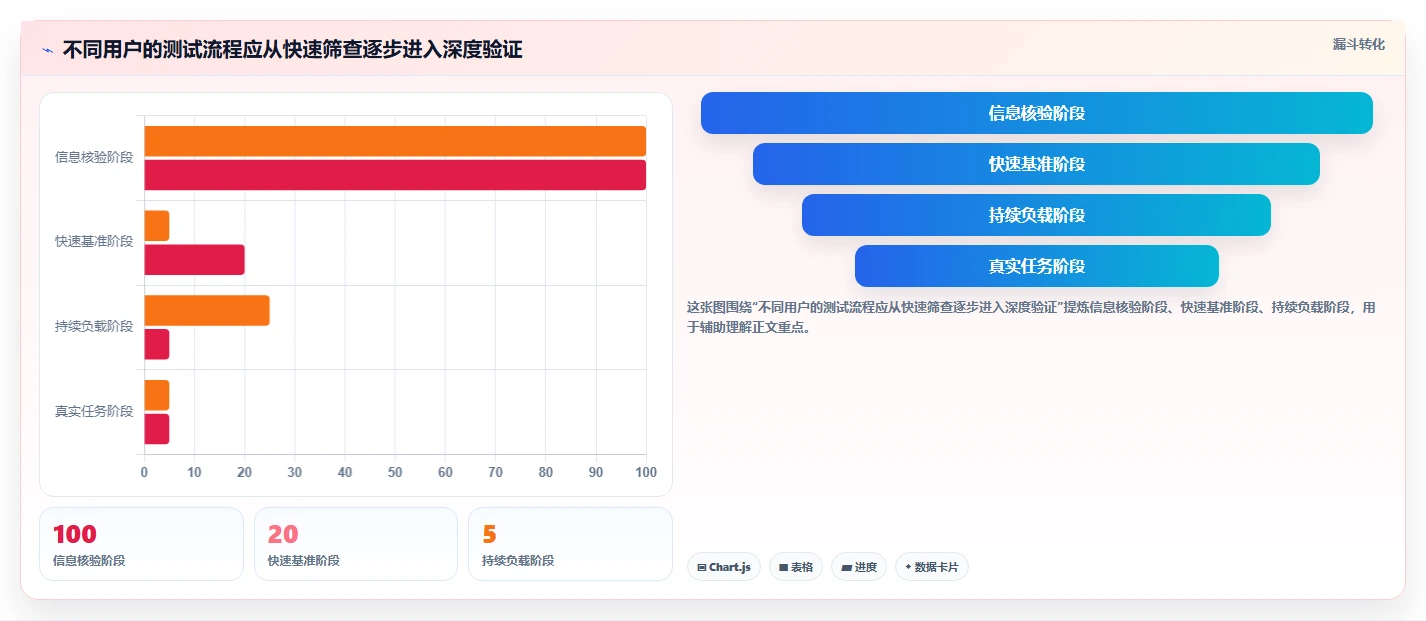The width and height of the screenshot is (1426, 621).
Task: Click the x-axis tick value 60
Action: 445,472
